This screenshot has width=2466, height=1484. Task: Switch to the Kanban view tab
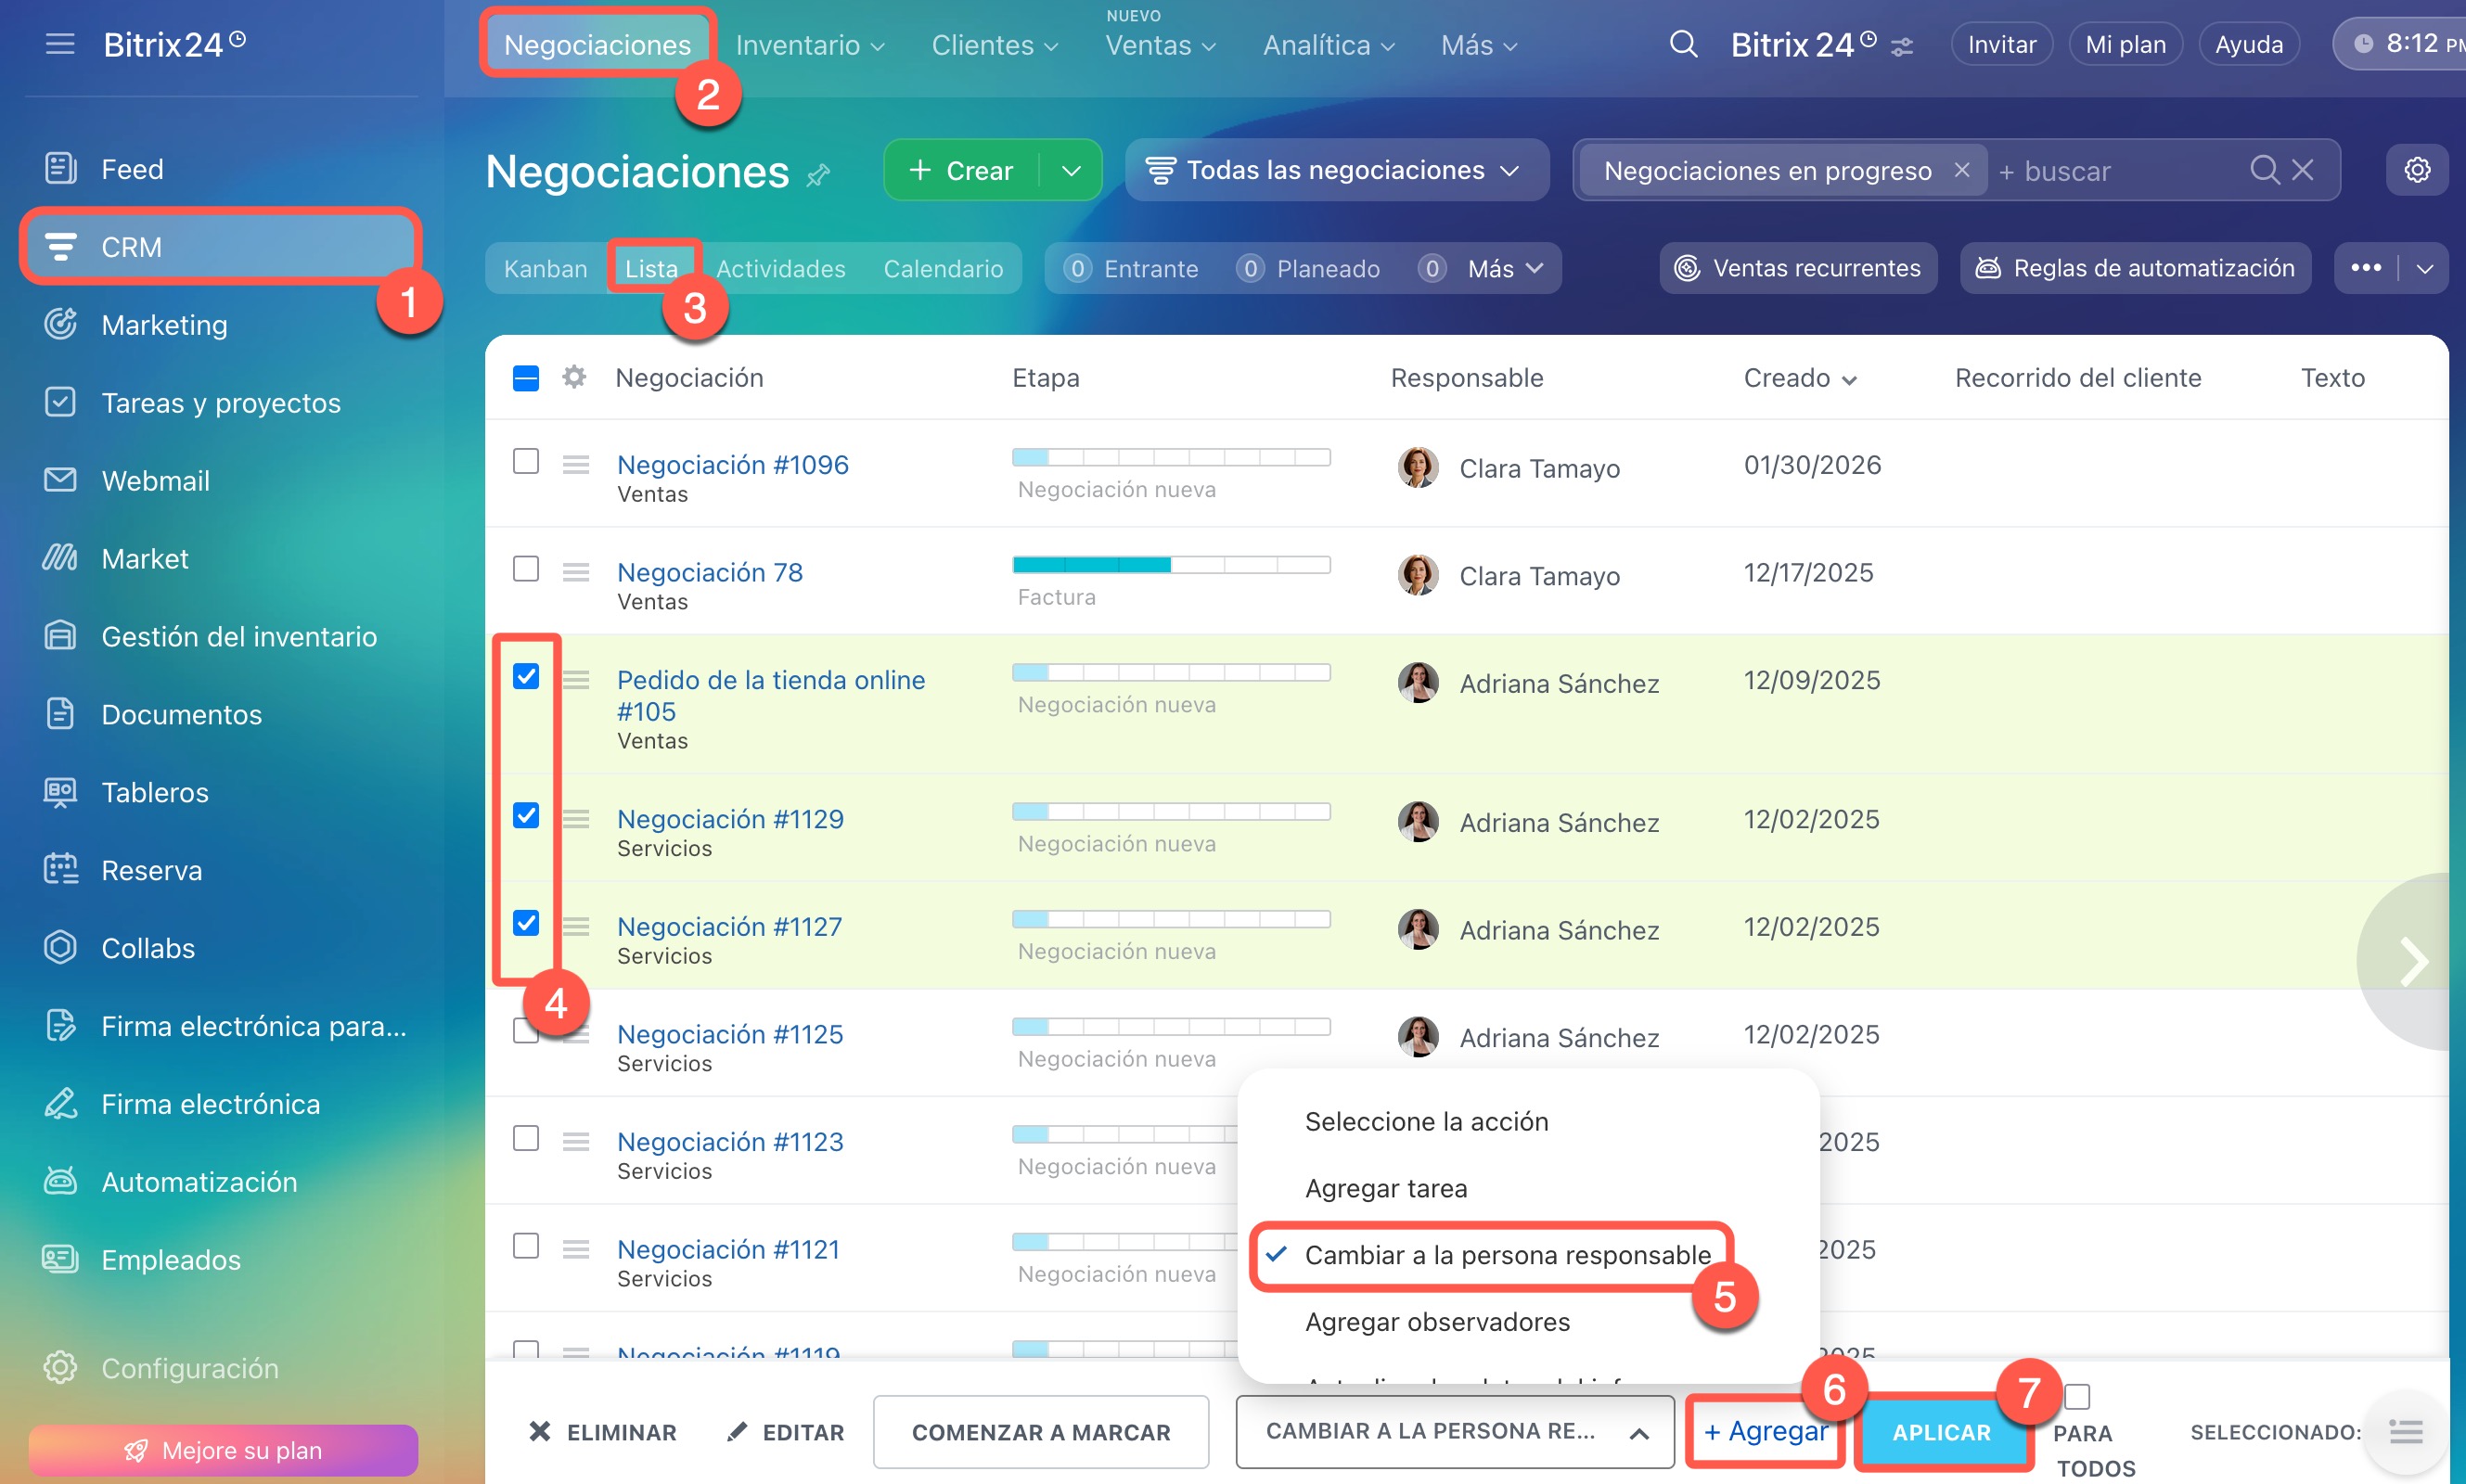pyautogui.click(x=545, y=268)
